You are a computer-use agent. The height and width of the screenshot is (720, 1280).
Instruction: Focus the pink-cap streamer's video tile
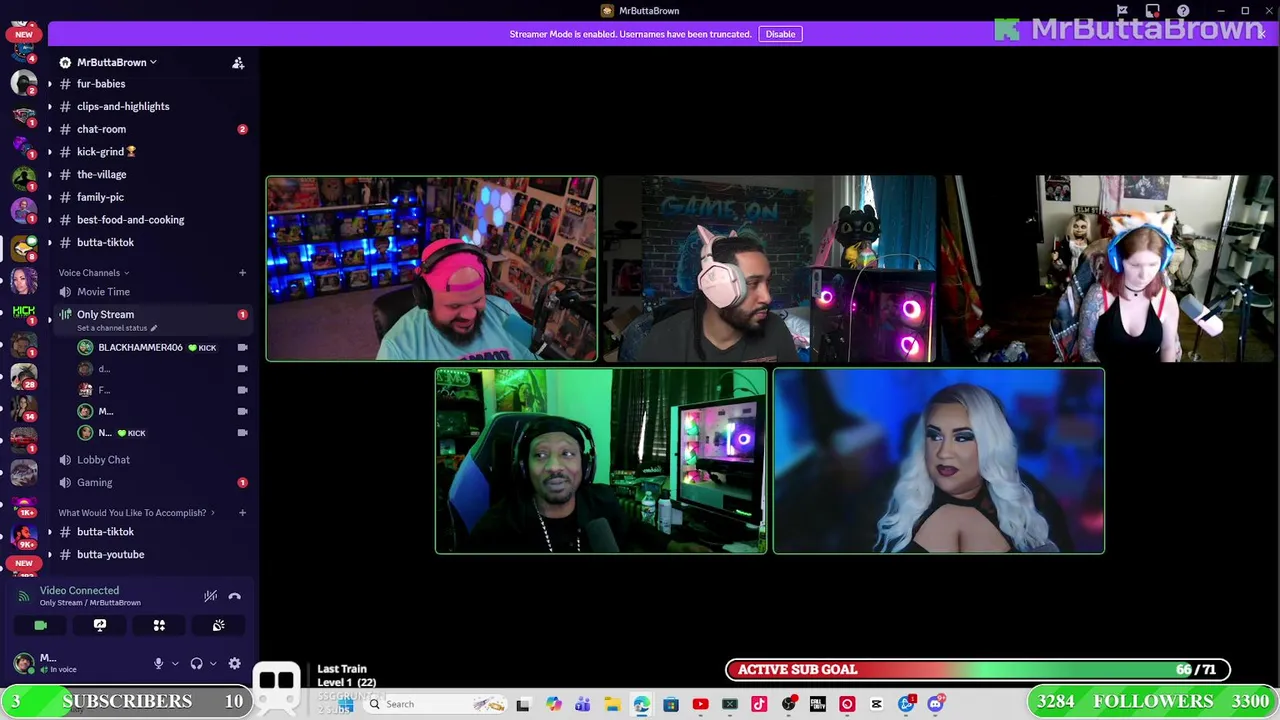tap(432, 268)
